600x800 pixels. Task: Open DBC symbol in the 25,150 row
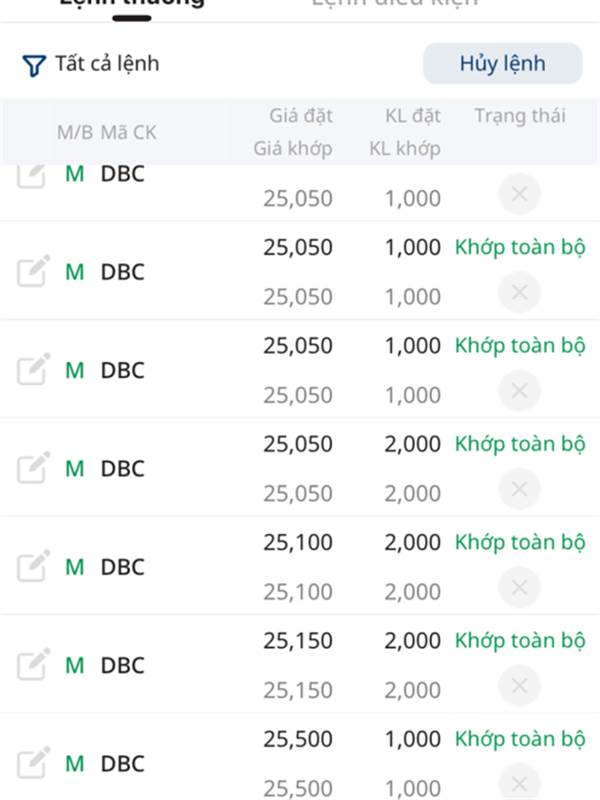point(122,665)
